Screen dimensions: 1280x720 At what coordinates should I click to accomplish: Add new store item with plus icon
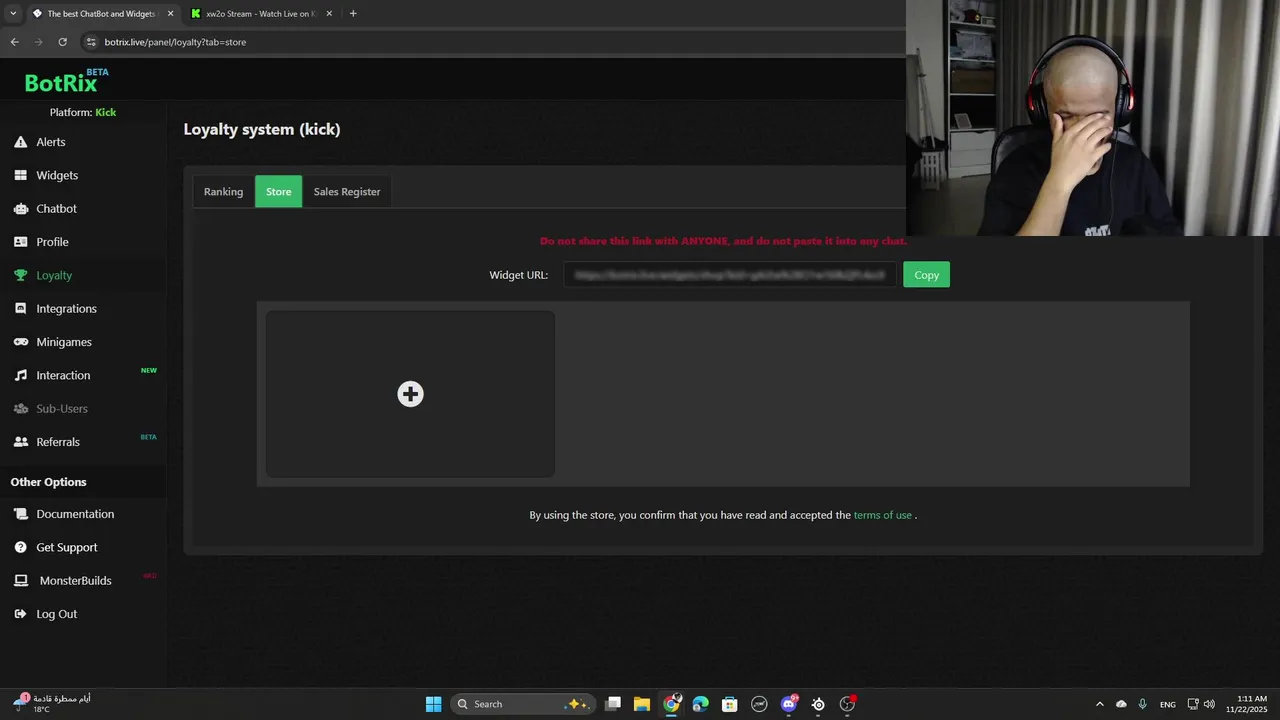tap(410, 394)
